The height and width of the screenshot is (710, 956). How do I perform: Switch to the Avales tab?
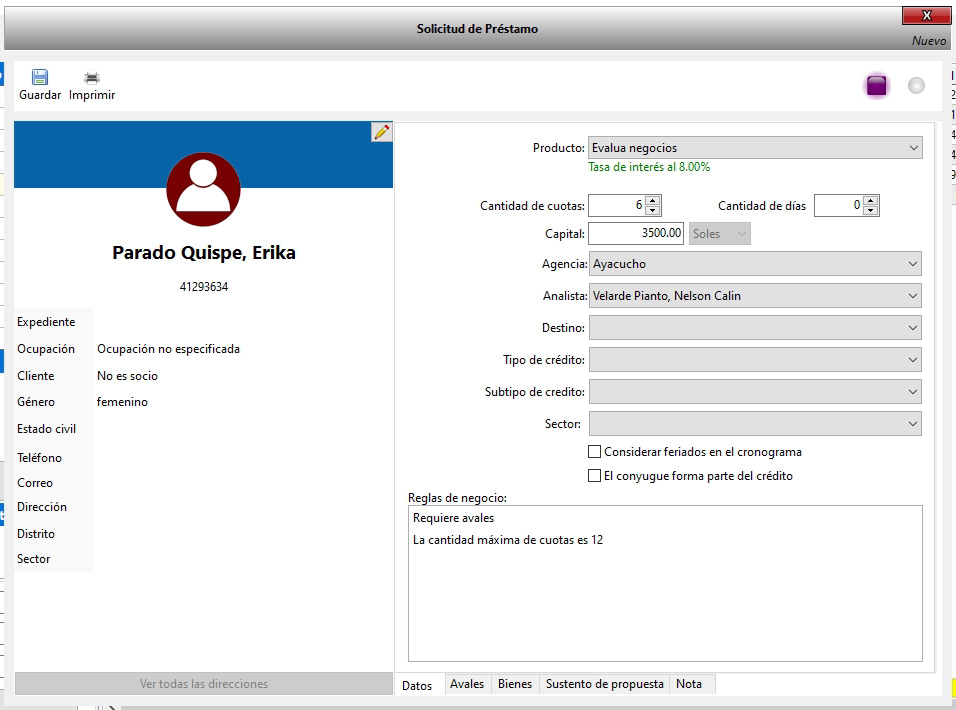[x=467, y=684]
